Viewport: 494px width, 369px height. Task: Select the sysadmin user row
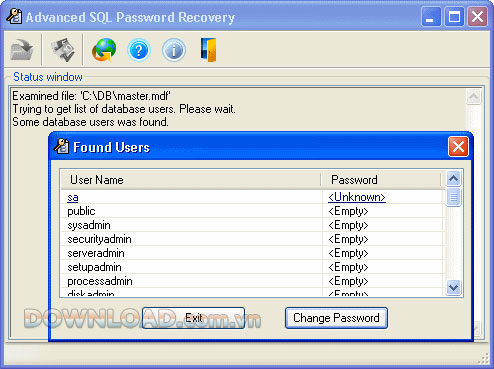pos(253,225)
